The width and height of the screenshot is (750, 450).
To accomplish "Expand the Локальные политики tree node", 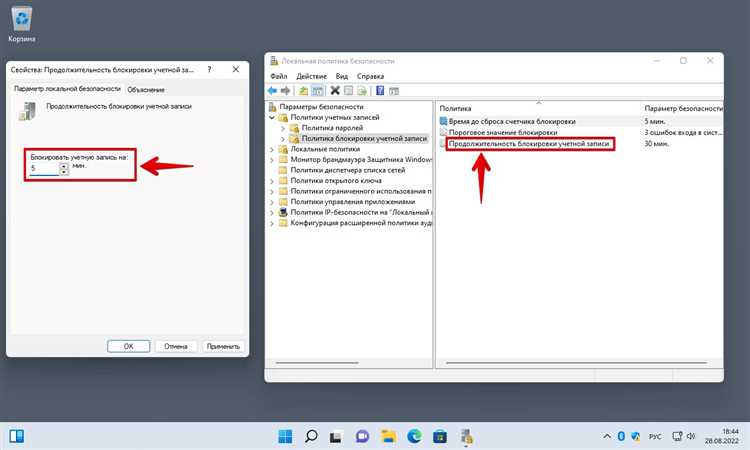I will click(x=272, y=149).
